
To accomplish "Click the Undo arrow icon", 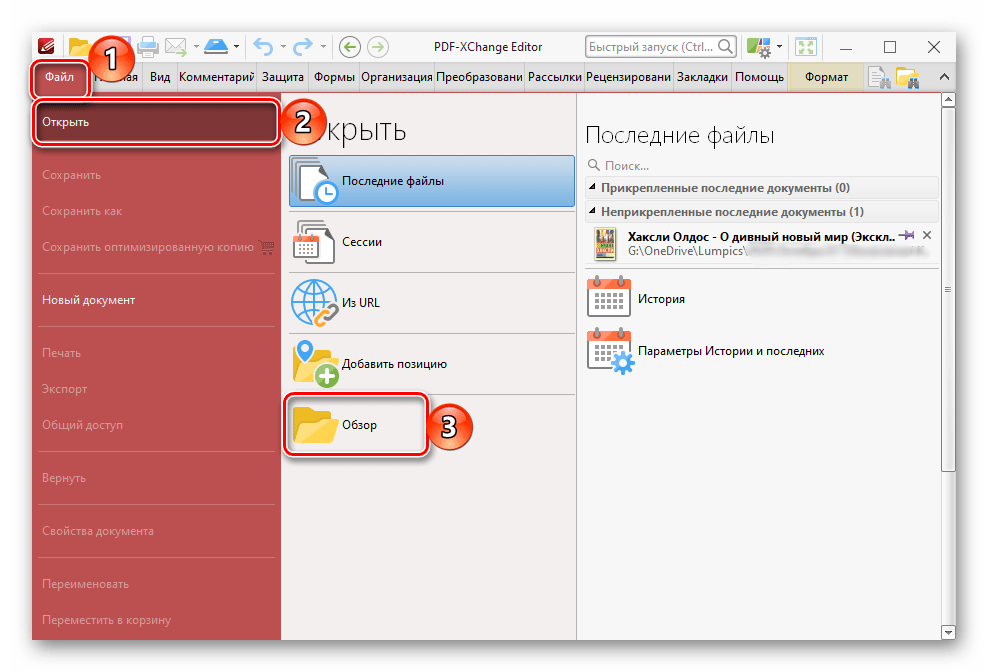I will pyautogui.click(x=263, y=47).
